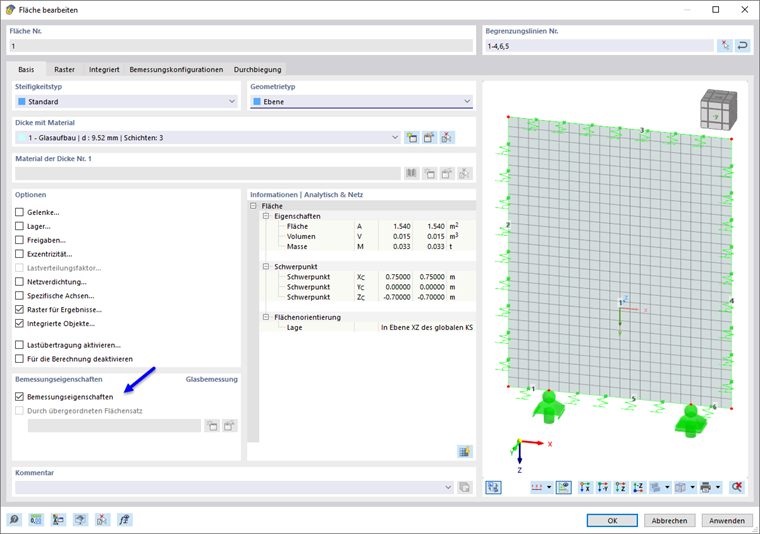Click the copy comment icon beside Kommentar
Screen dimensions: 760x534
(464, 487)
